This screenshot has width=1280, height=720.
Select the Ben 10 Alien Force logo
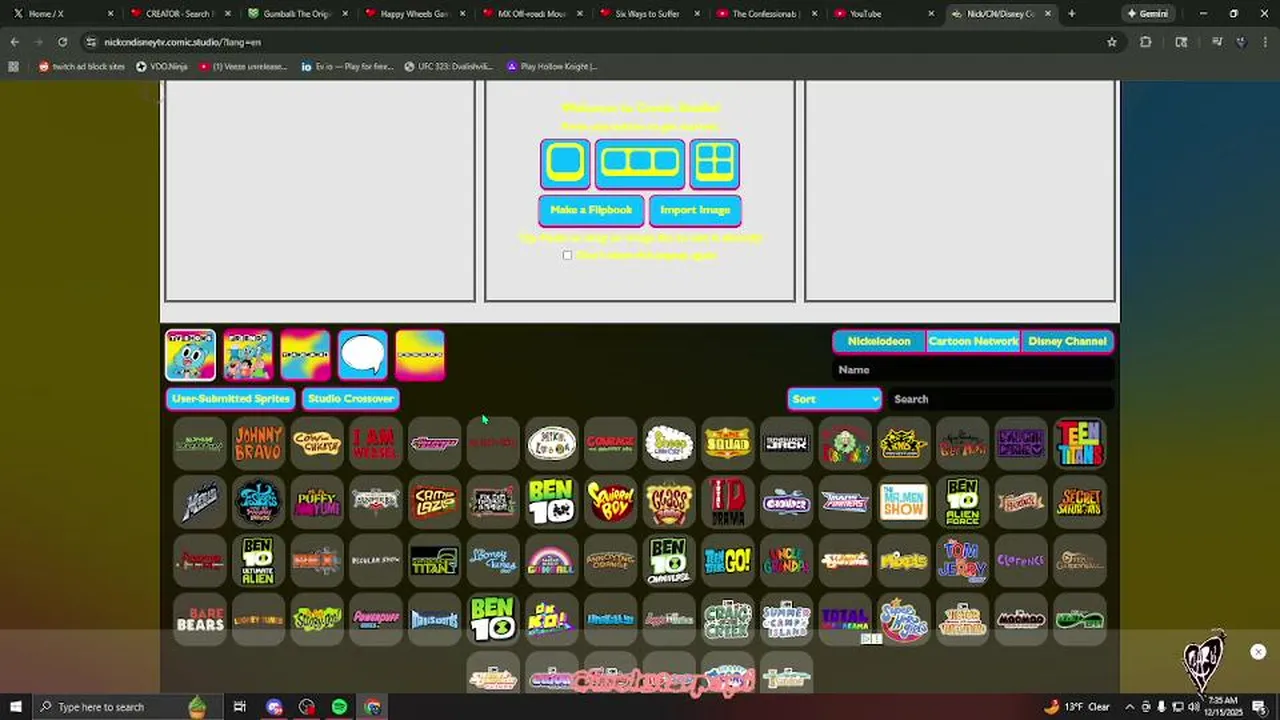tap(962, 502)
